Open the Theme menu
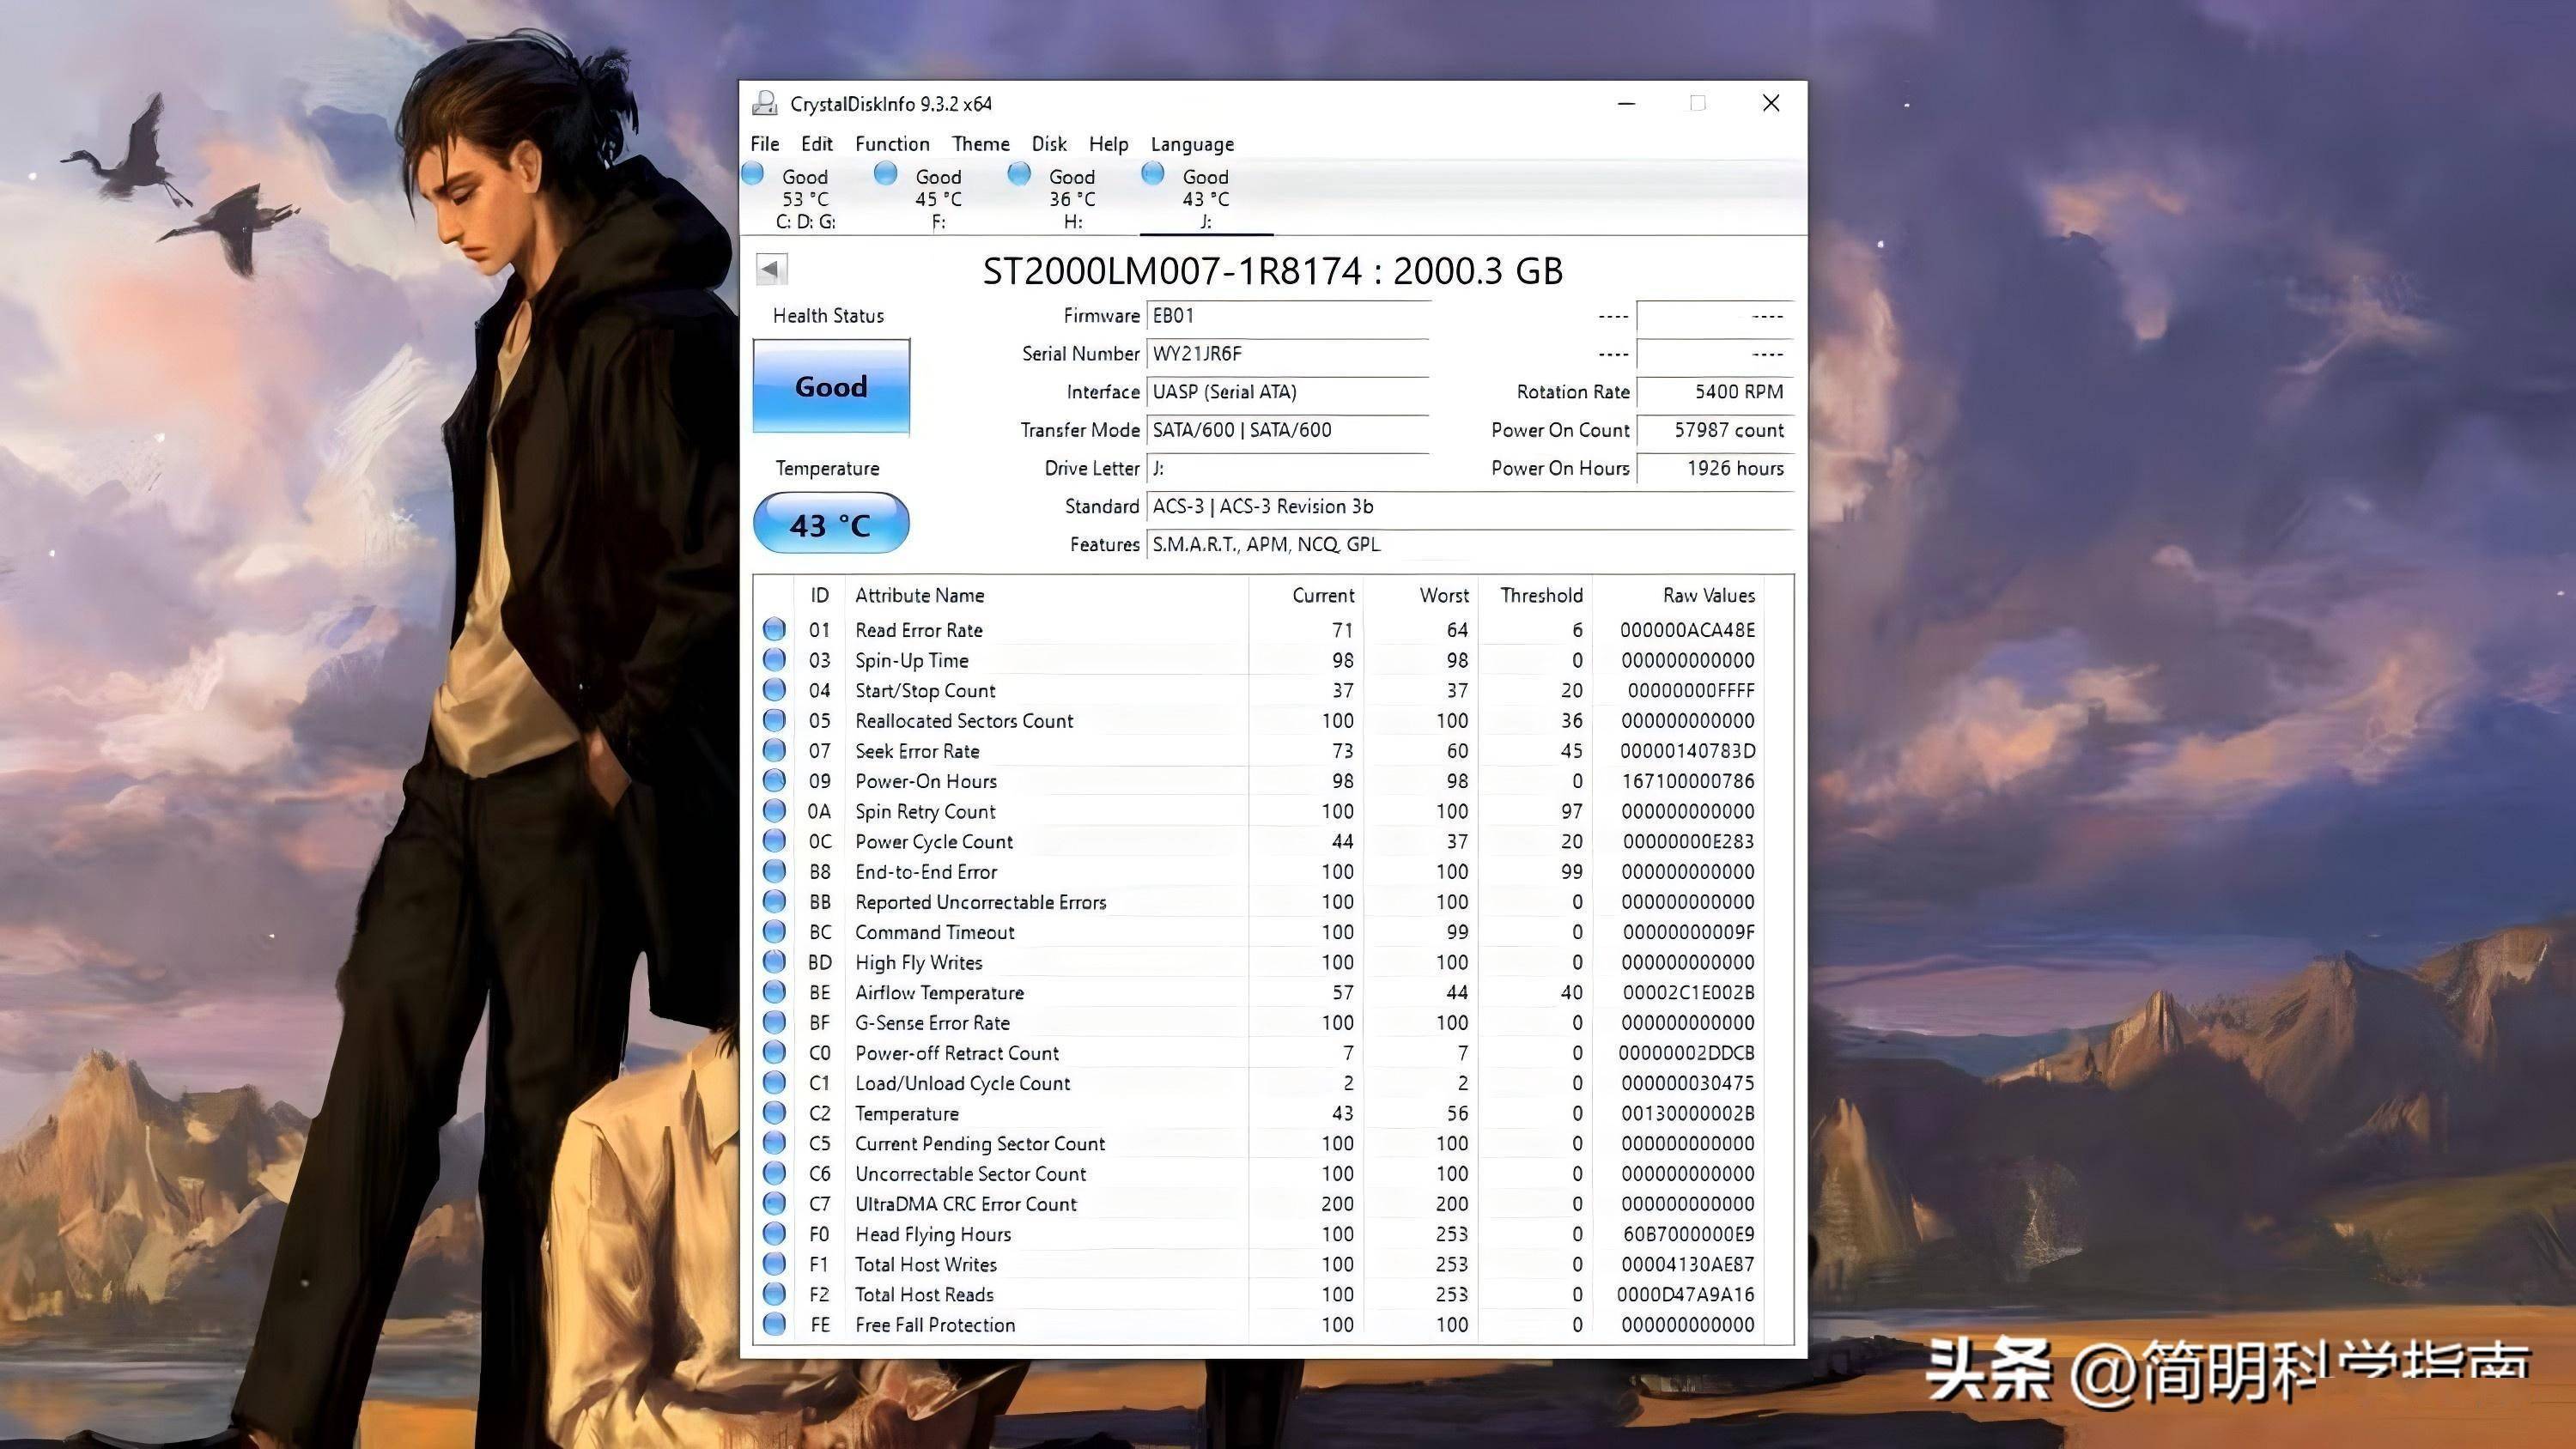The height and width of the screenshot is (1449, 2576). tap(980, 144)
